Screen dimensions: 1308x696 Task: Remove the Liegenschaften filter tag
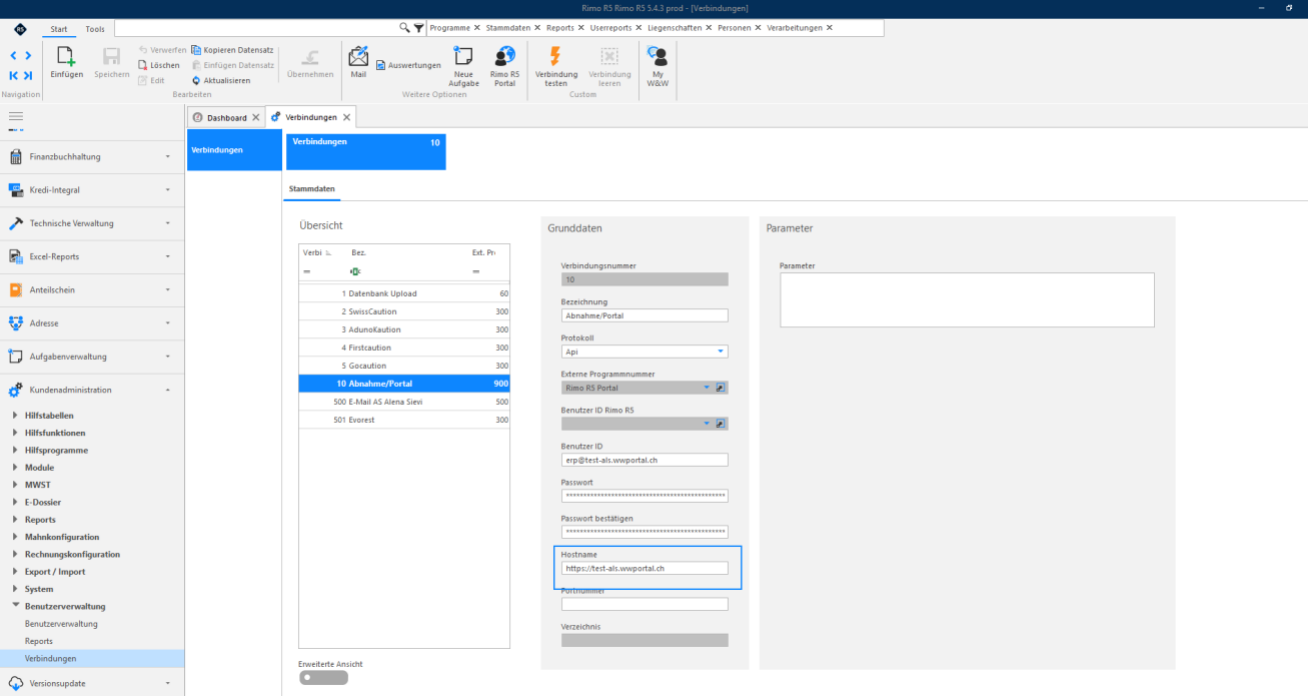coord(709,28)
